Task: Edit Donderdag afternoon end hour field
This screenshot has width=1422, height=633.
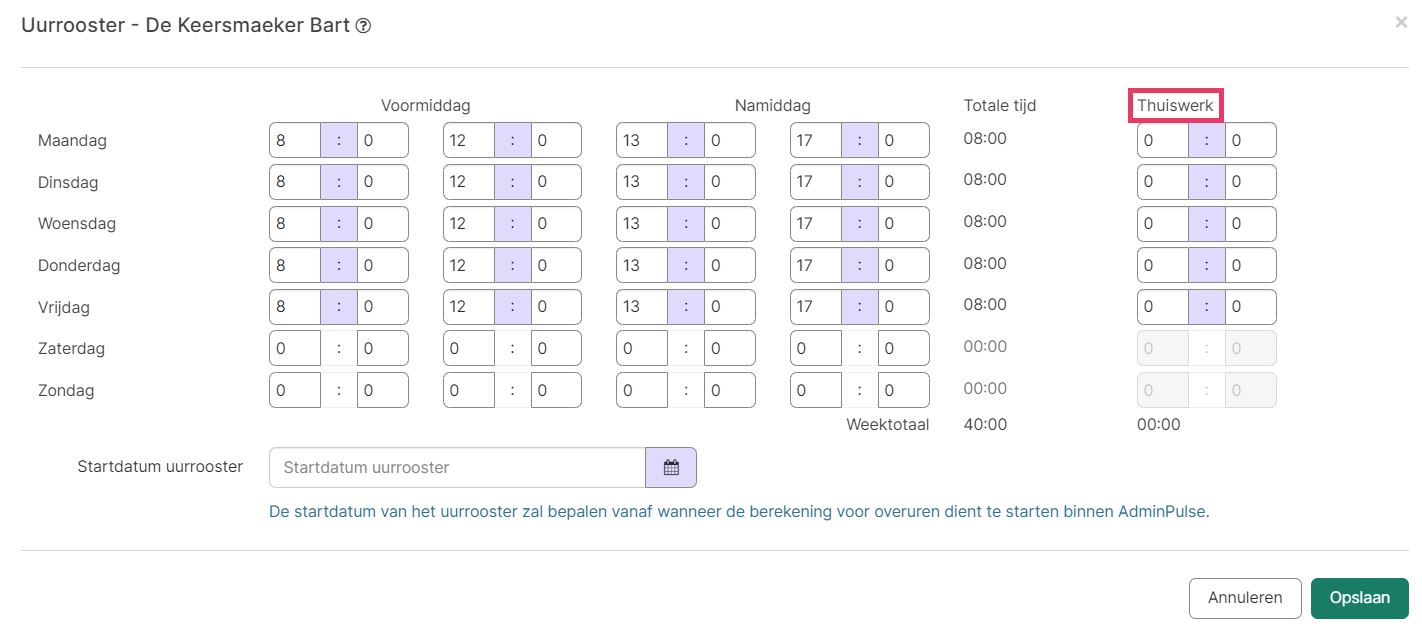Action: 816,265
